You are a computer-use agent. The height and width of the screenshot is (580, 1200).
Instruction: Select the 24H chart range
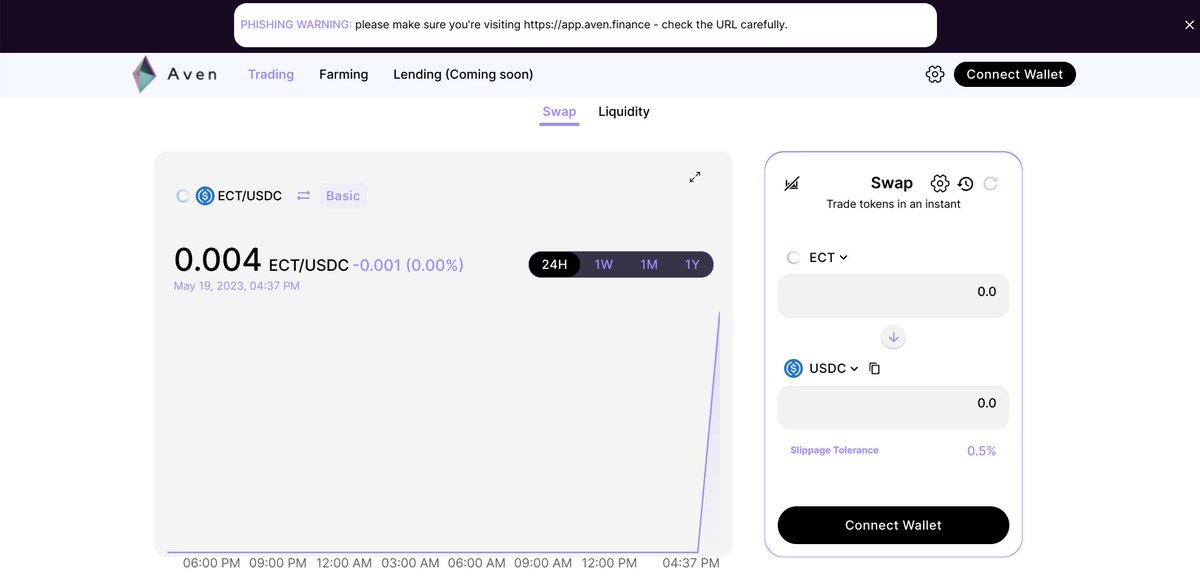[x=554, y=264]
